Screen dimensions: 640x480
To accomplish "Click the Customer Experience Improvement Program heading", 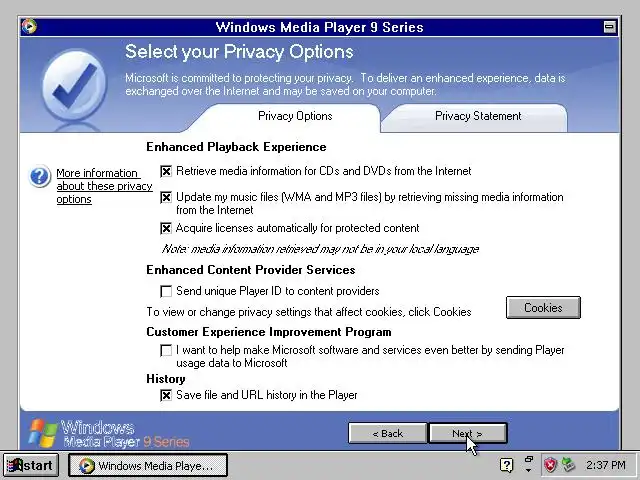I will [x=269, y=332].
